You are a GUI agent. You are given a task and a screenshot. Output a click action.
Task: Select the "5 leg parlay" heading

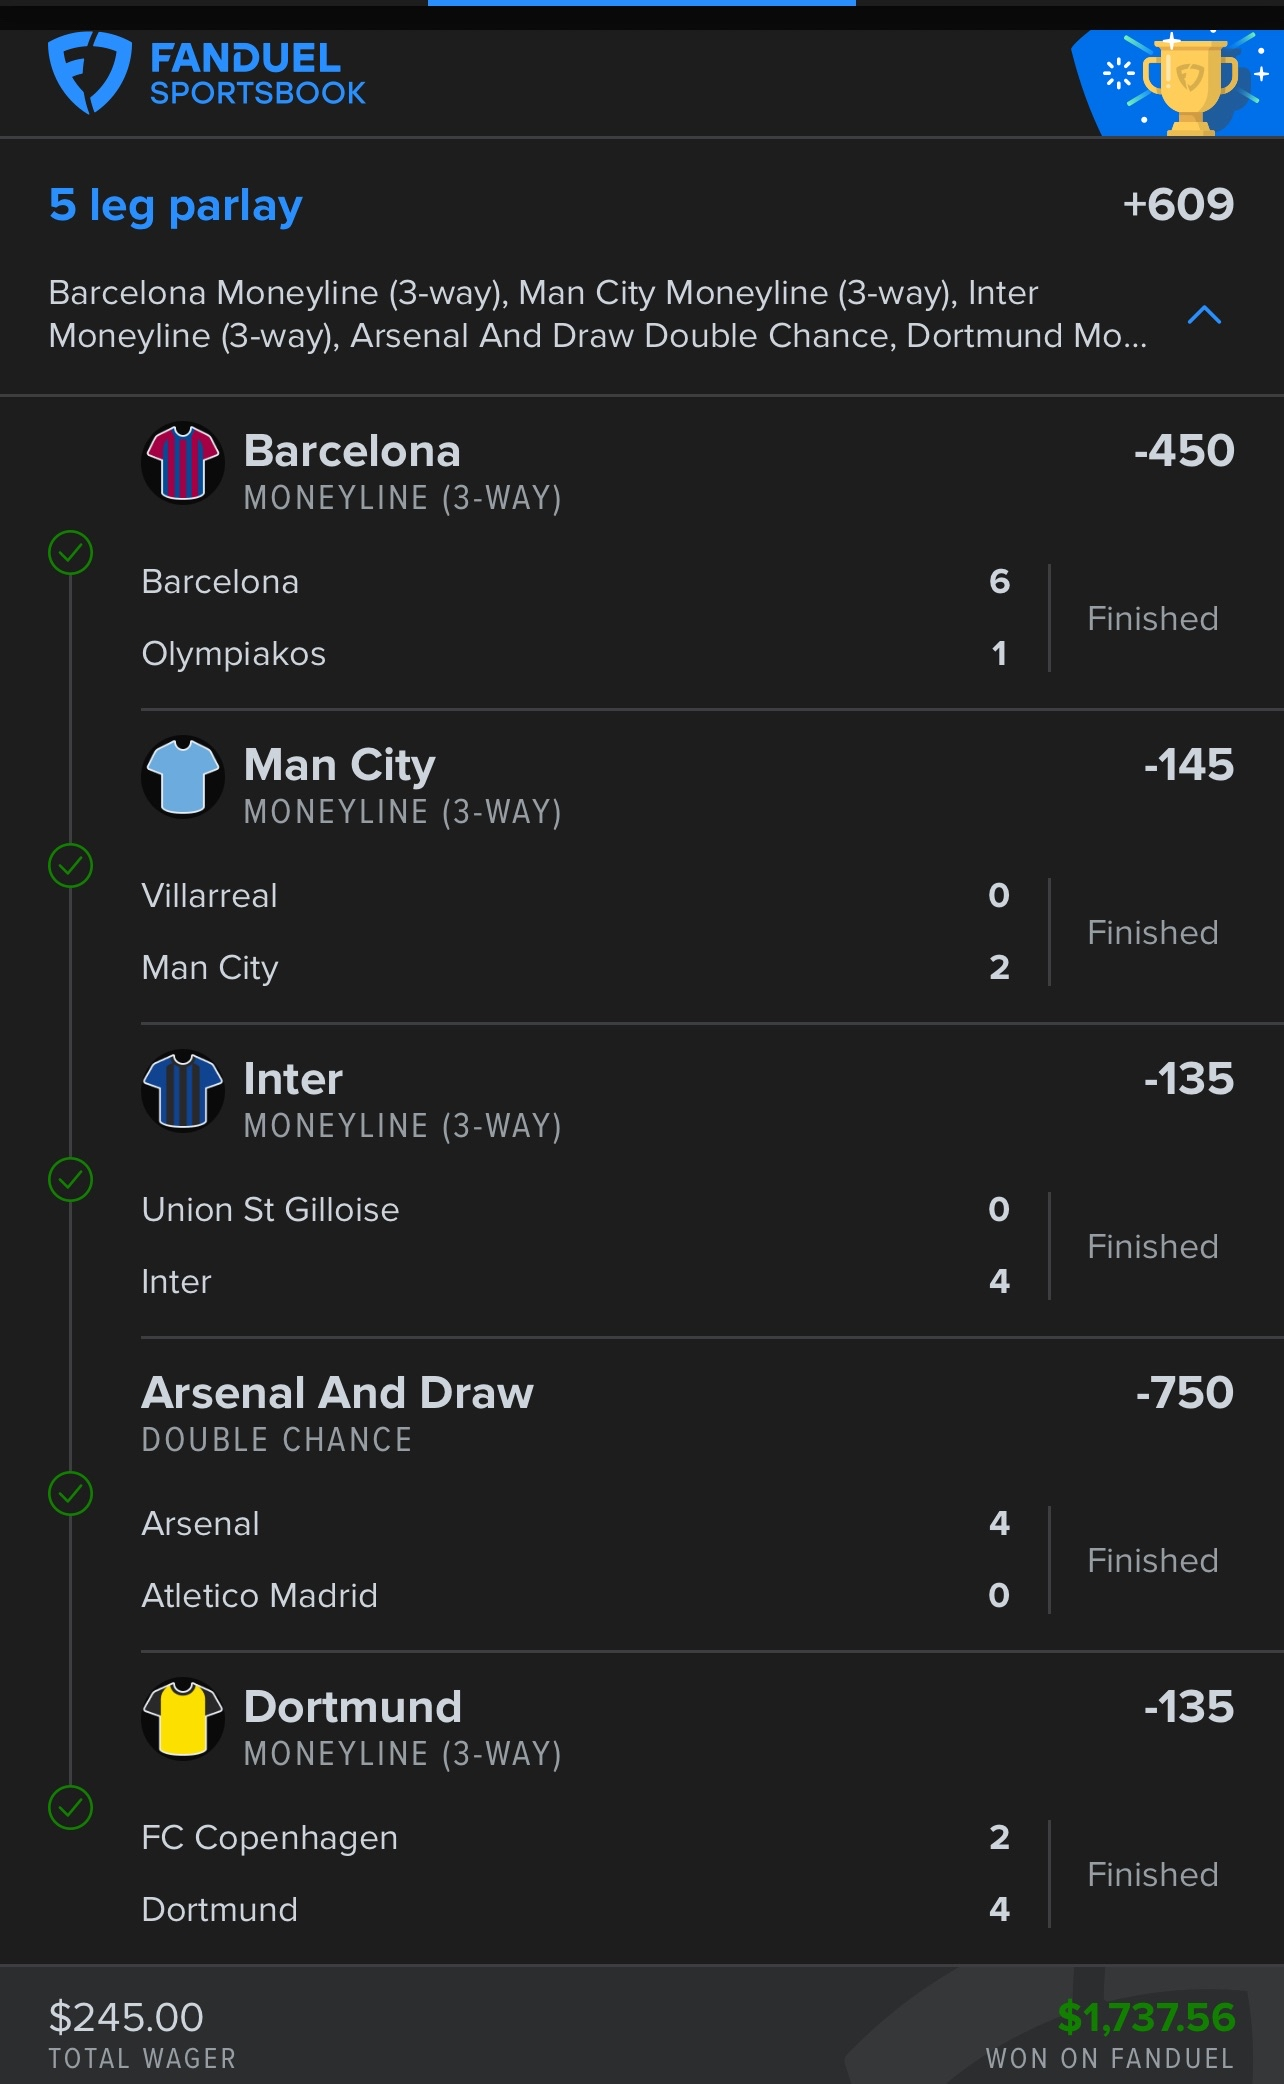click(x=176, y=206)
